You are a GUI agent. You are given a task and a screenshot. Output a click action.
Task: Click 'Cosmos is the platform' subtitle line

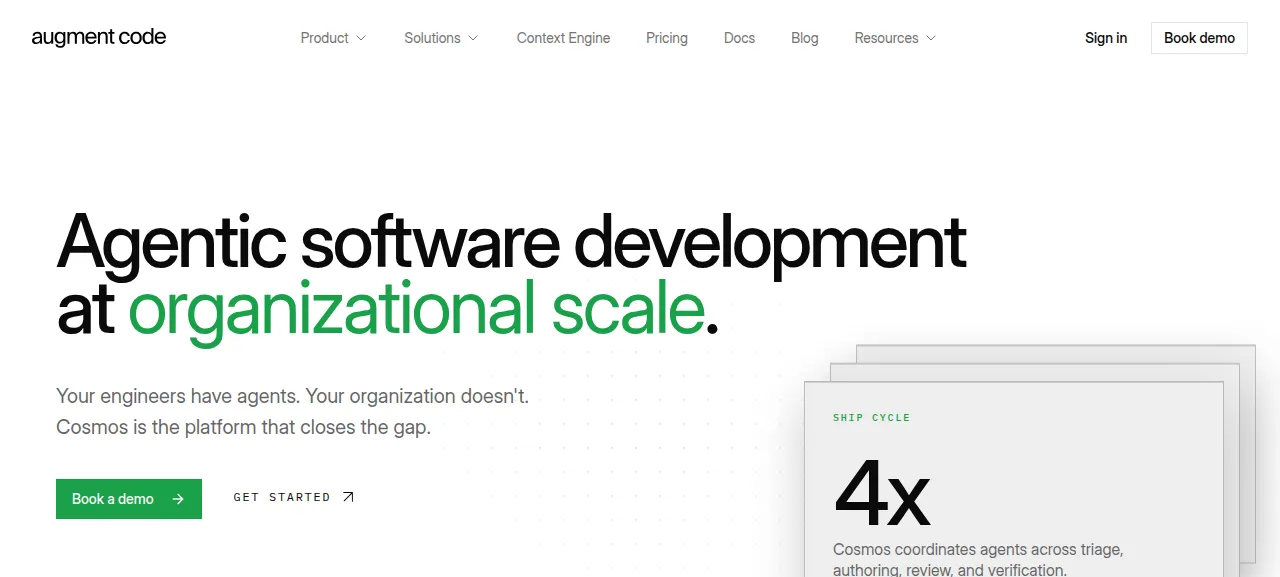243,427
